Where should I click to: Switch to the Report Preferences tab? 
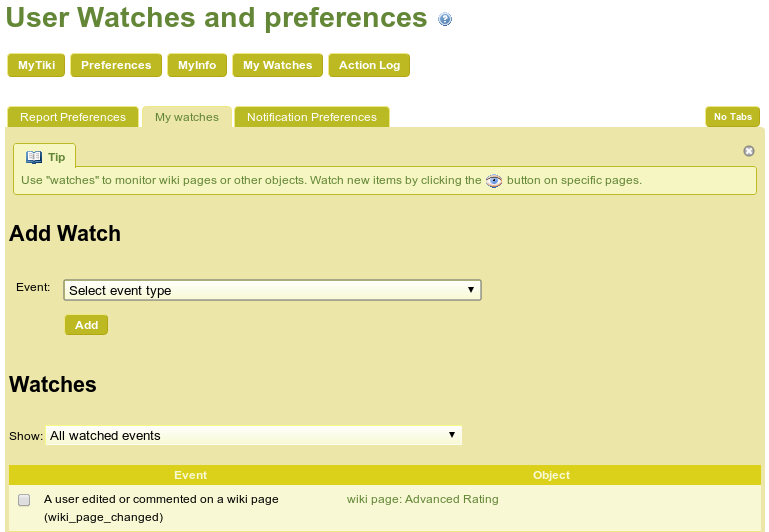pos(73,117)
